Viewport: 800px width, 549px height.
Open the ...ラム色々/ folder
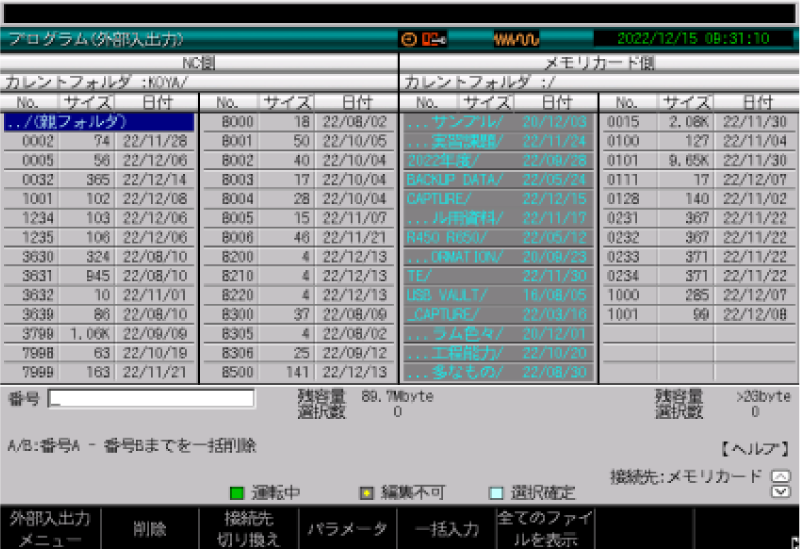498,334
